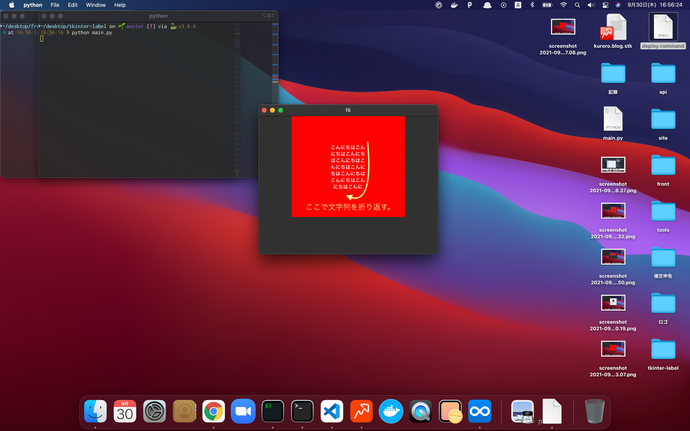Open Preview from the Dock
Viewport: 690px width, 431px height.
tap(522, 411)
